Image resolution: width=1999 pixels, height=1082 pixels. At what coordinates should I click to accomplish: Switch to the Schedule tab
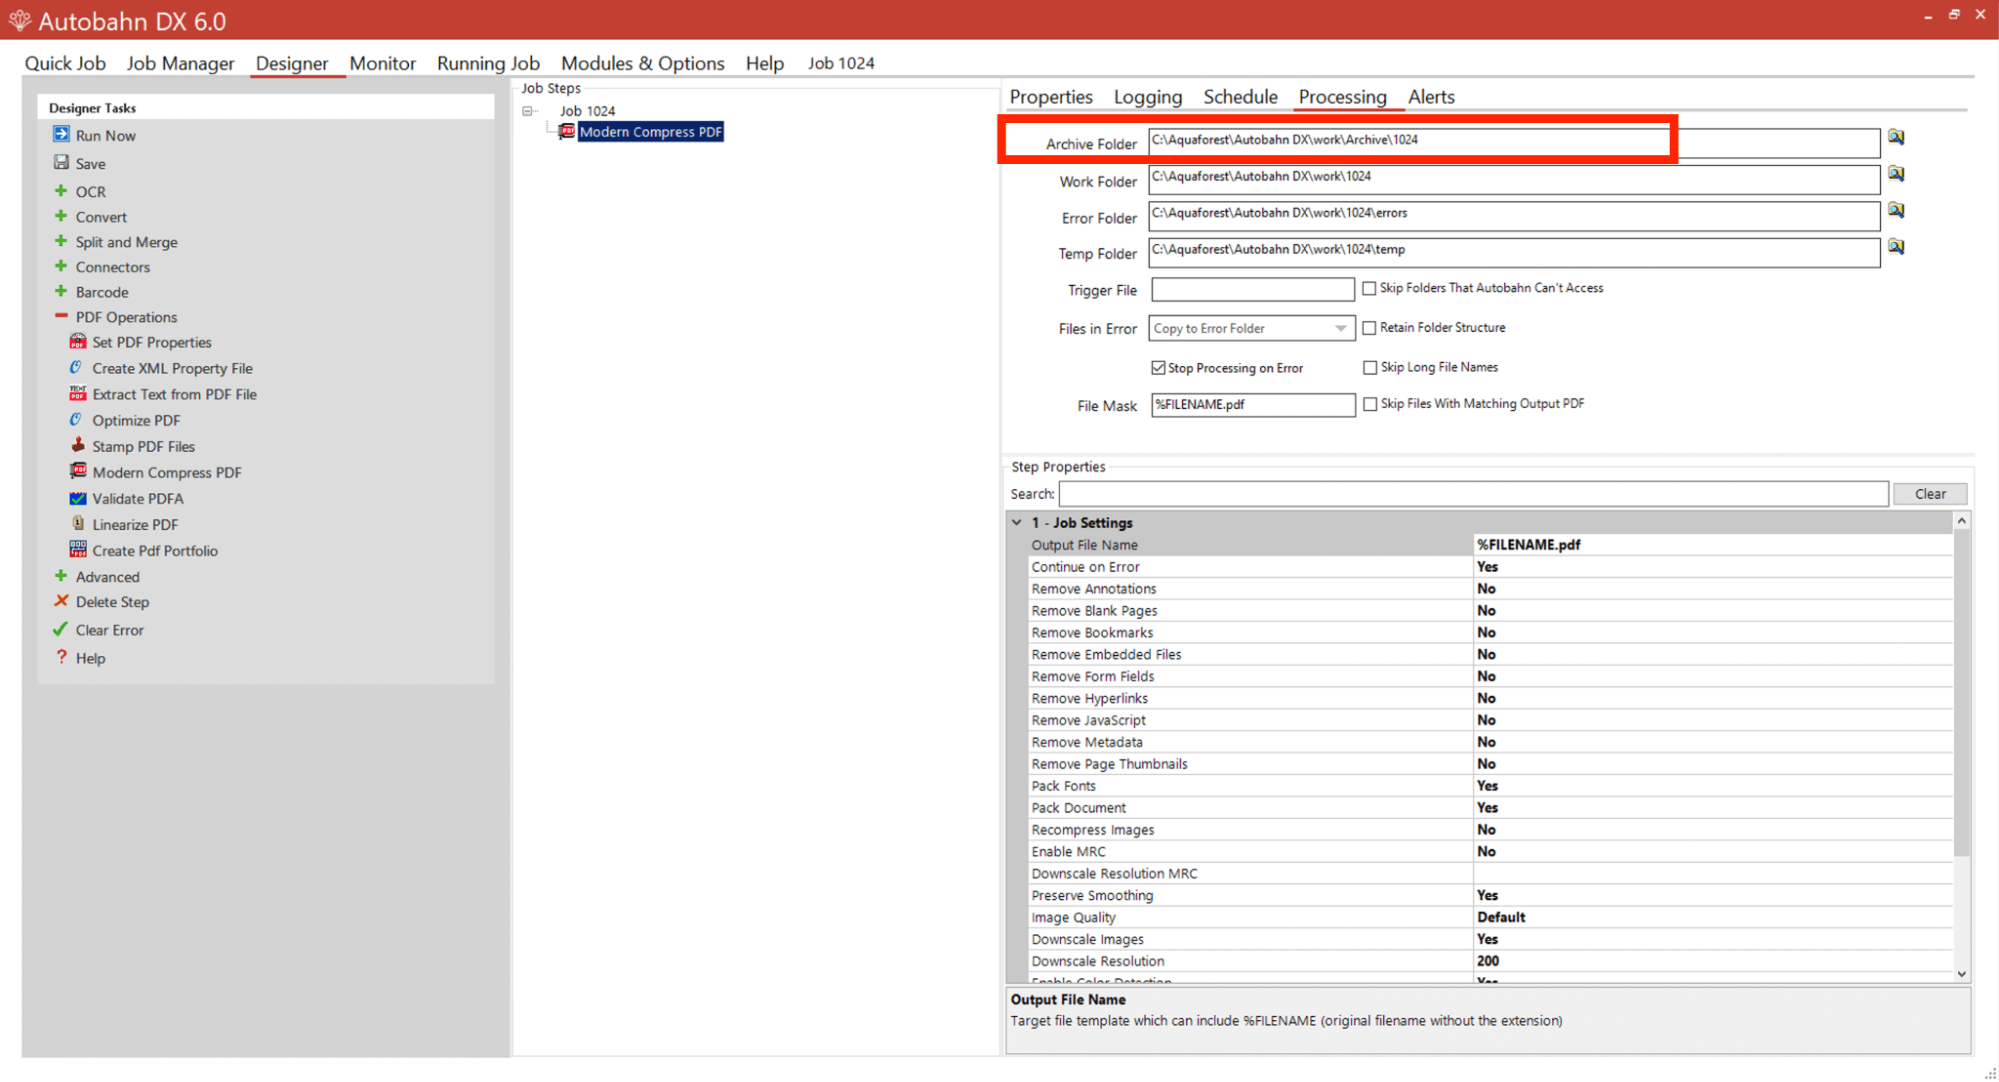(1240, 97)
